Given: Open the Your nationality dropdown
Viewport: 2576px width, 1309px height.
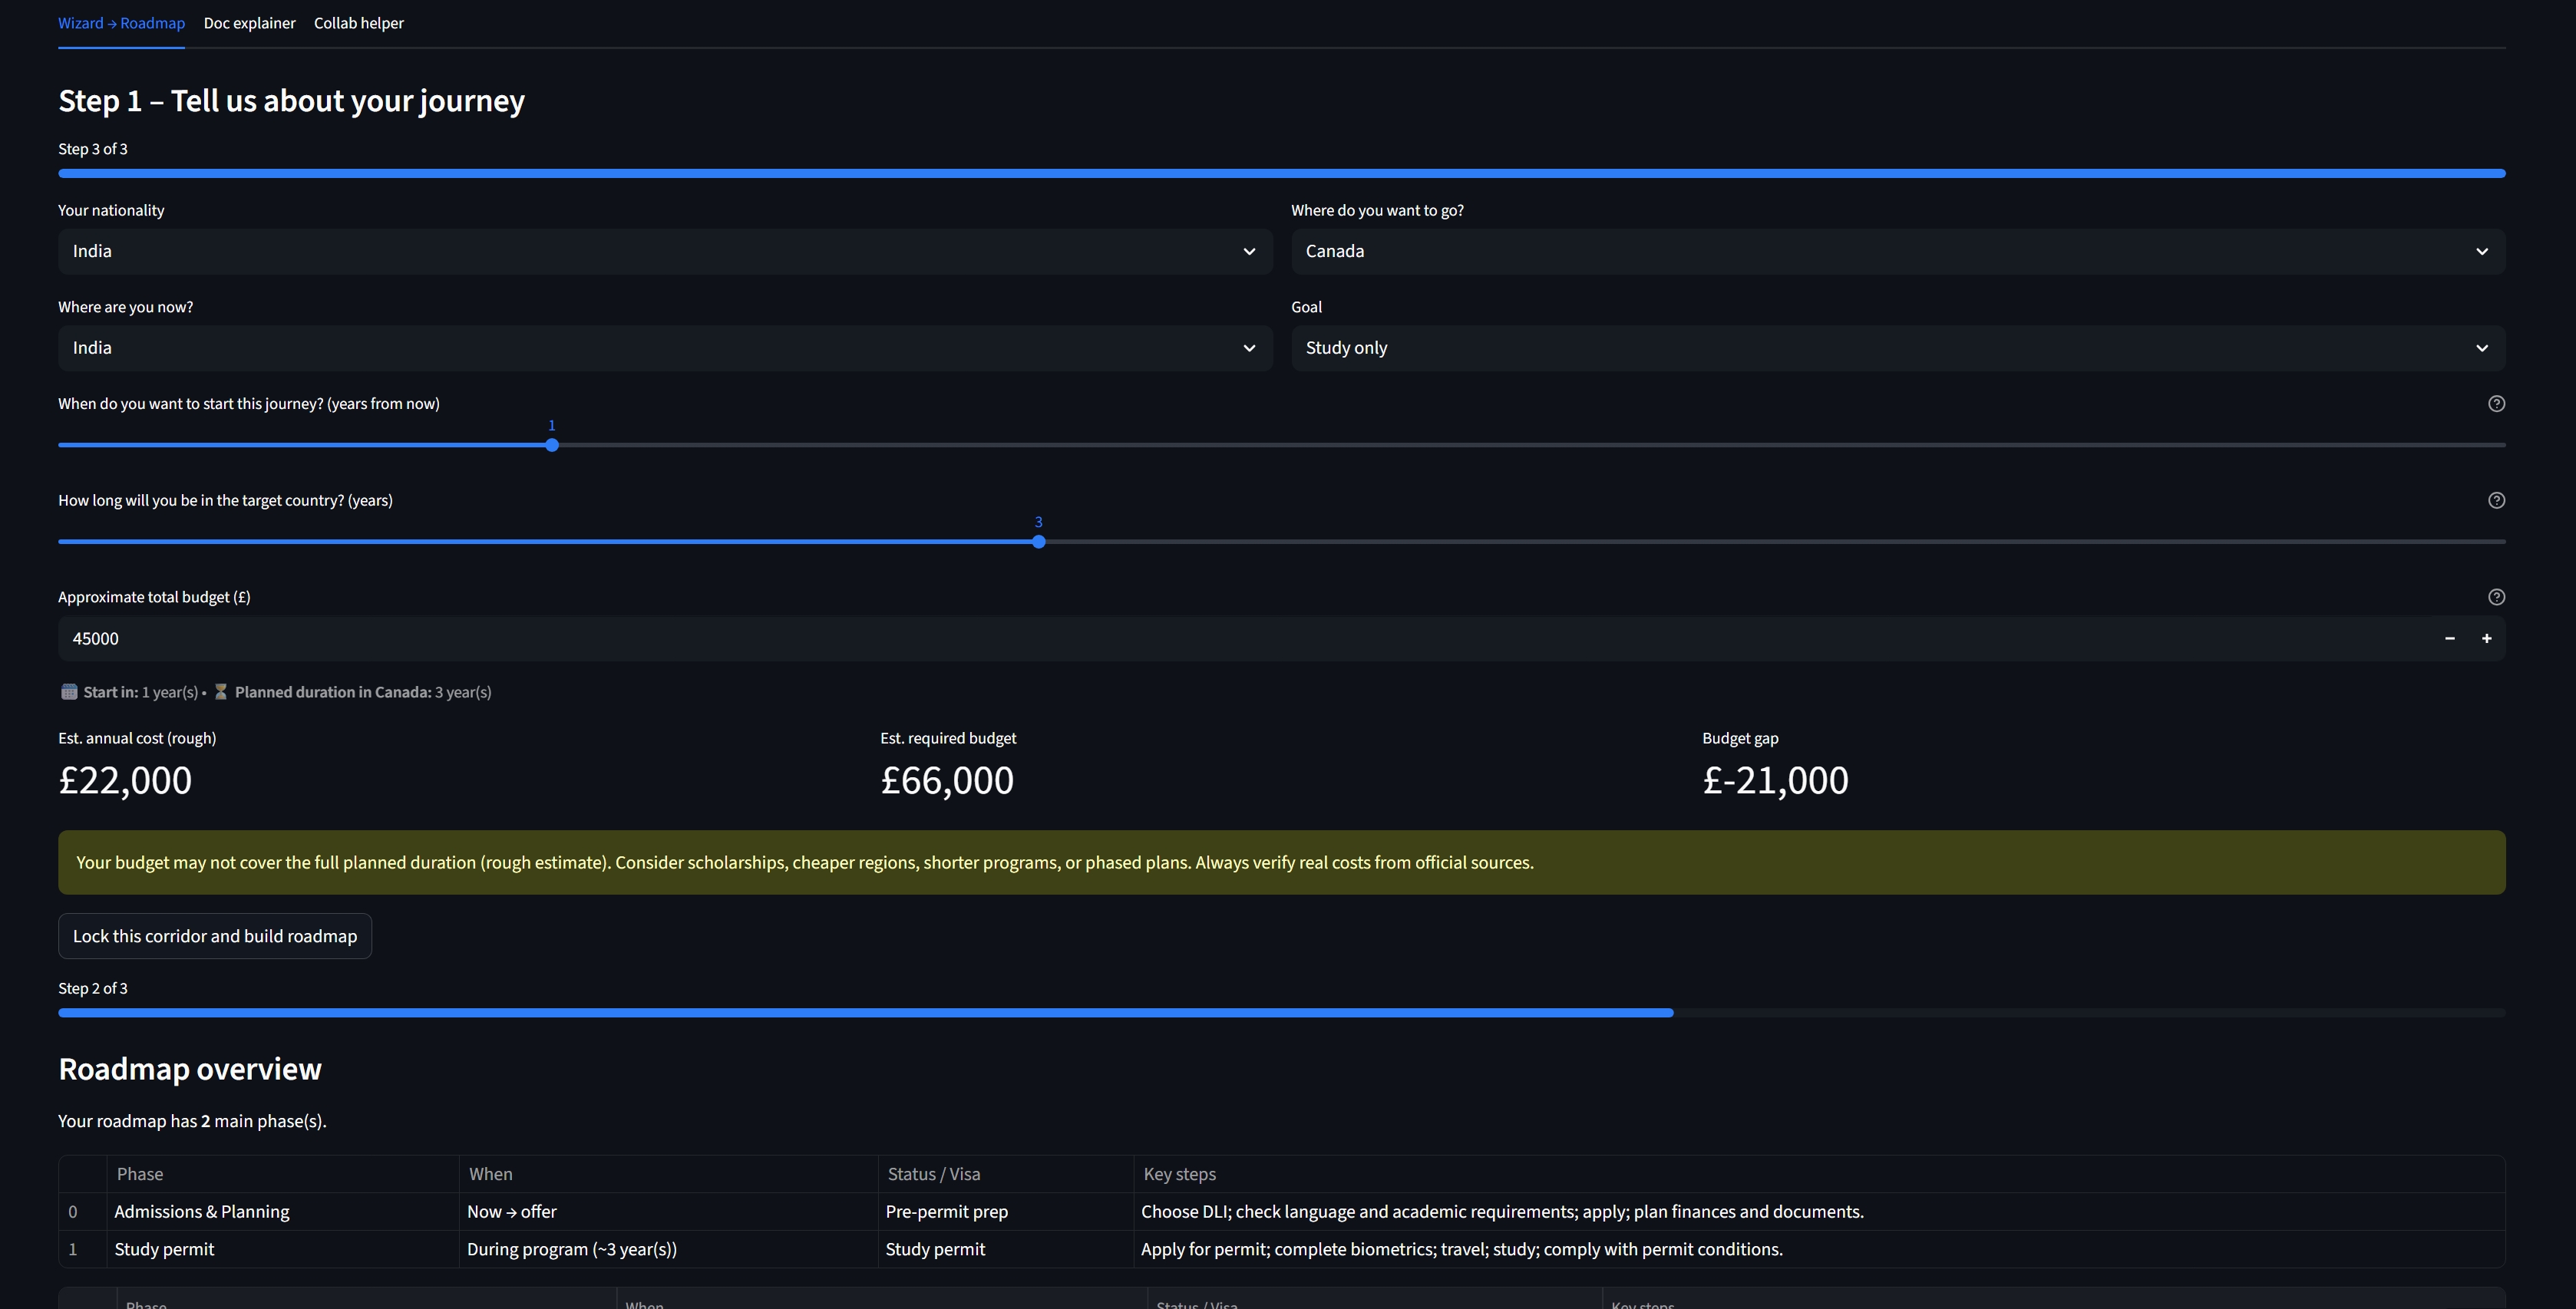Looking at the screenshot, I should [x=664, y=252].
